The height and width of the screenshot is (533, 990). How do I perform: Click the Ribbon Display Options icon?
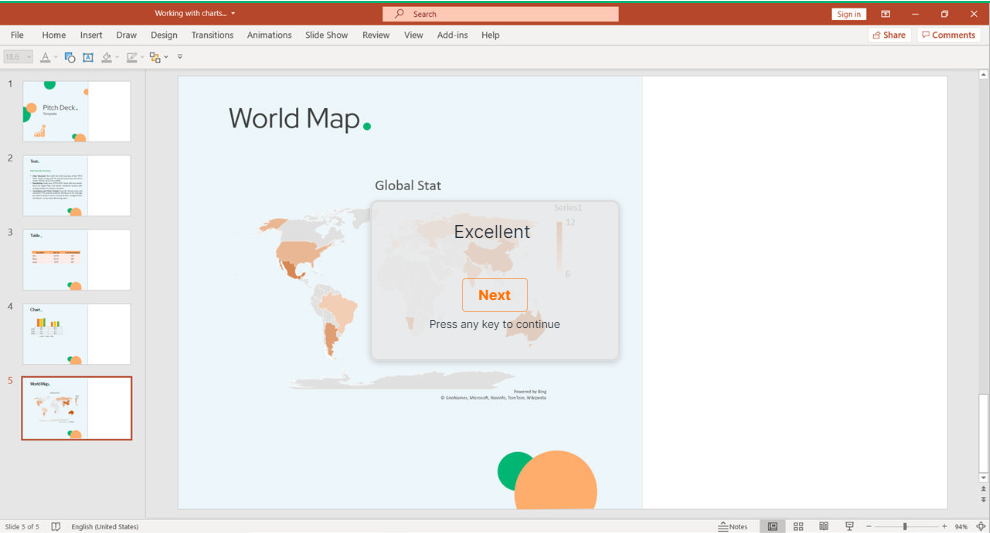click(885, 14)
